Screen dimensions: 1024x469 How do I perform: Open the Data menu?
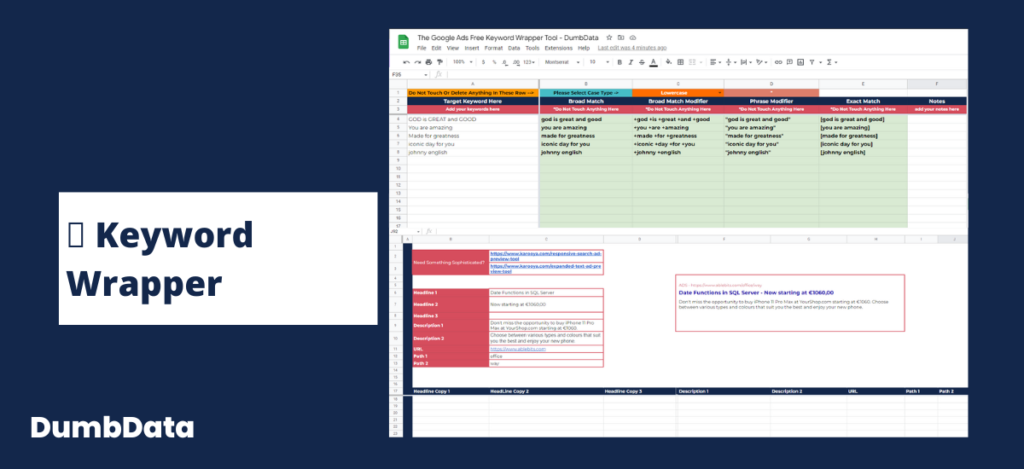[514, 48]
